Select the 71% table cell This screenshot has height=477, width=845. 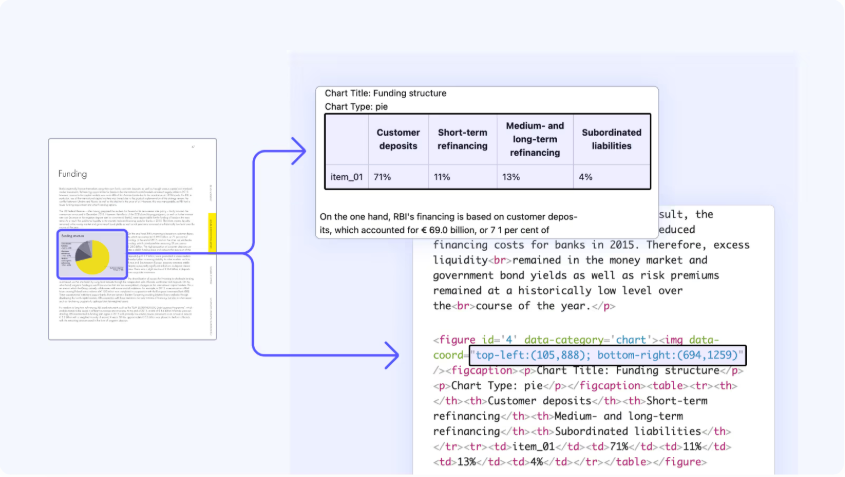click(x=398, y=177)
